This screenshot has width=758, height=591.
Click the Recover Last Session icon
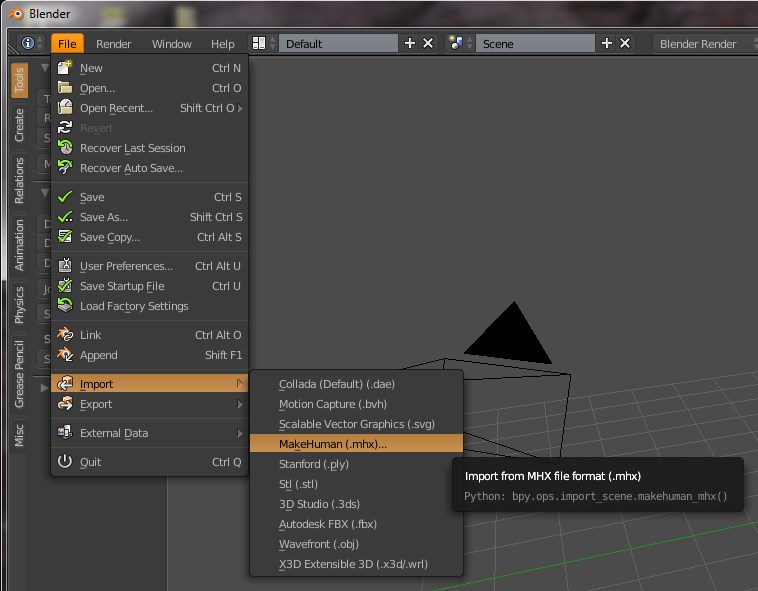[x=65, y=148]
